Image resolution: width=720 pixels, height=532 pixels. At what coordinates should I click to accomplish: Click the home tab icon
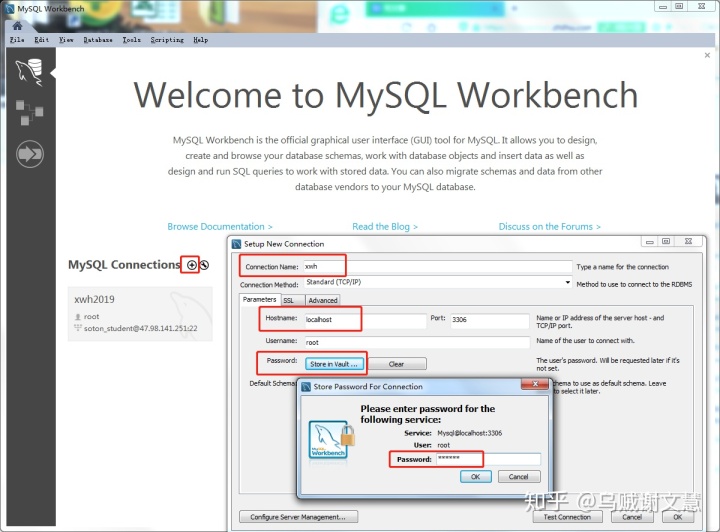17,26
